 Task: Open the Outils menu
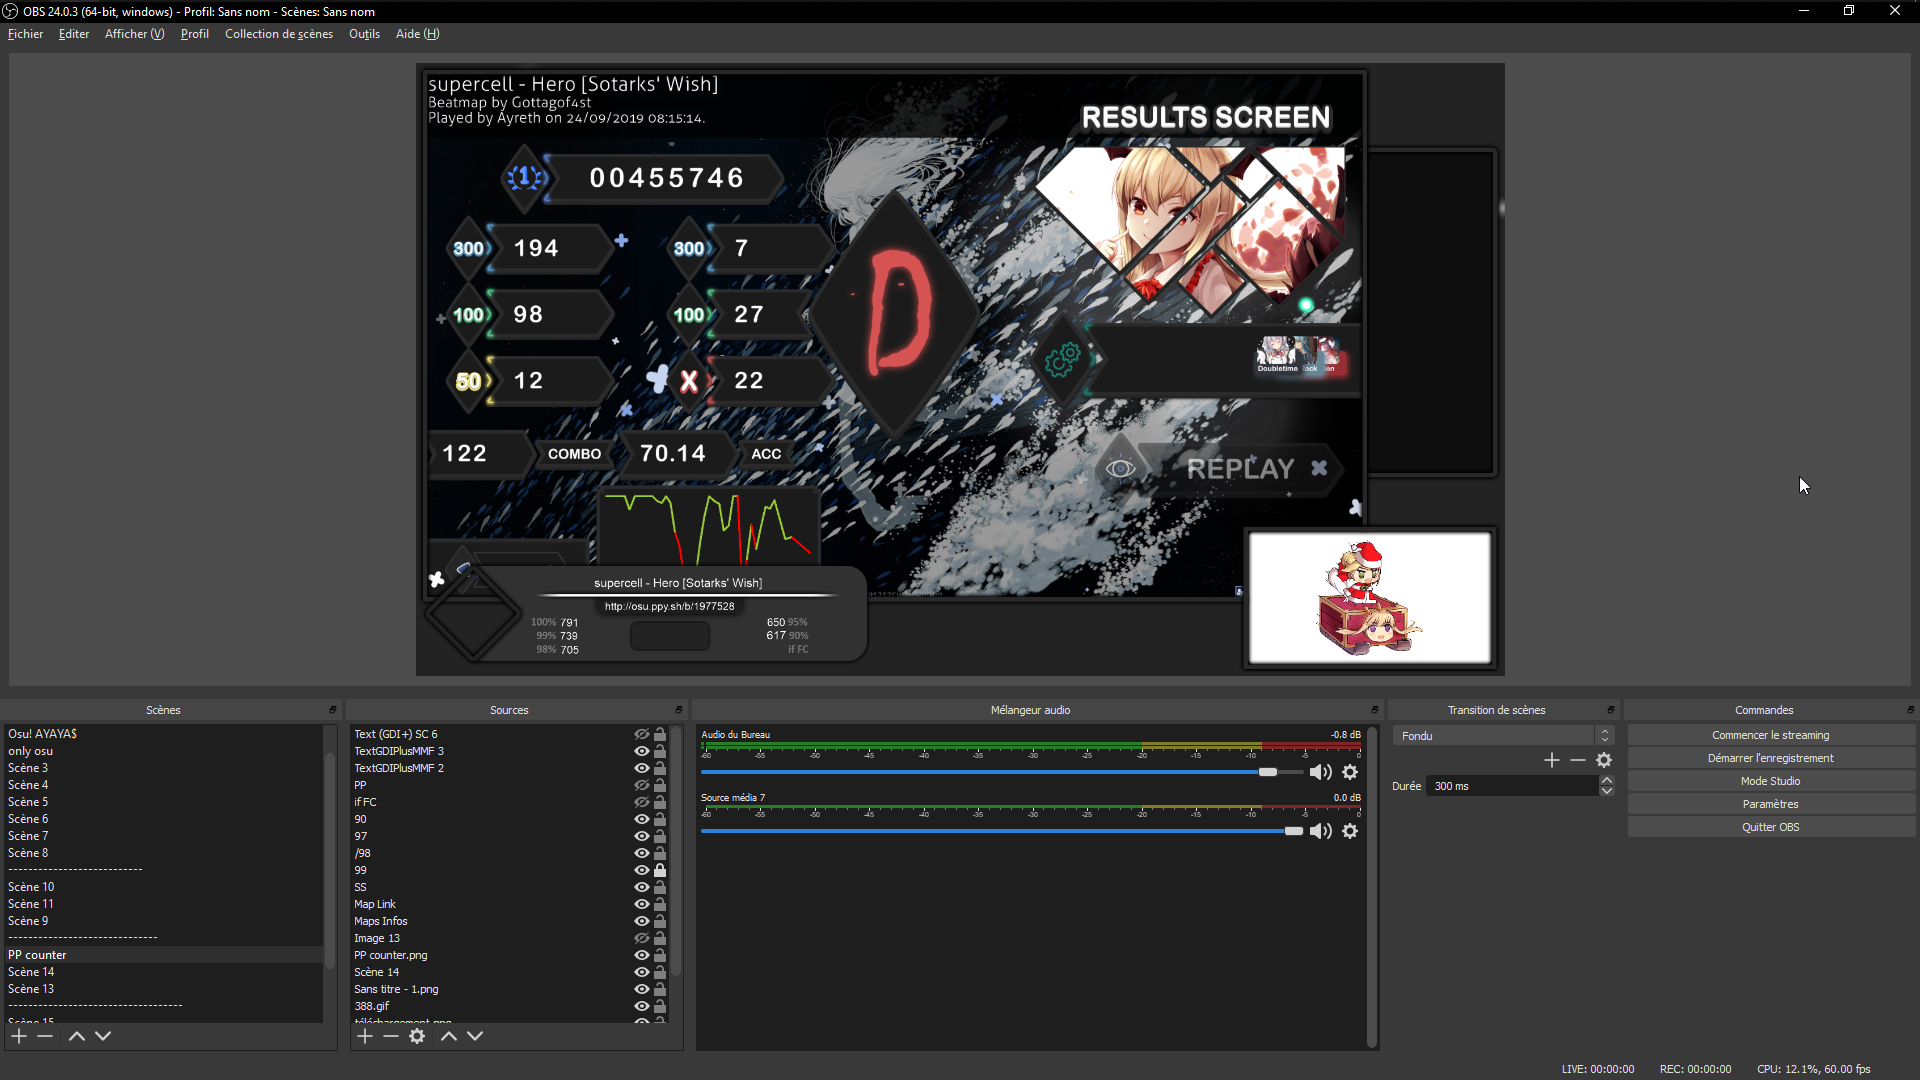click(364, 34)
